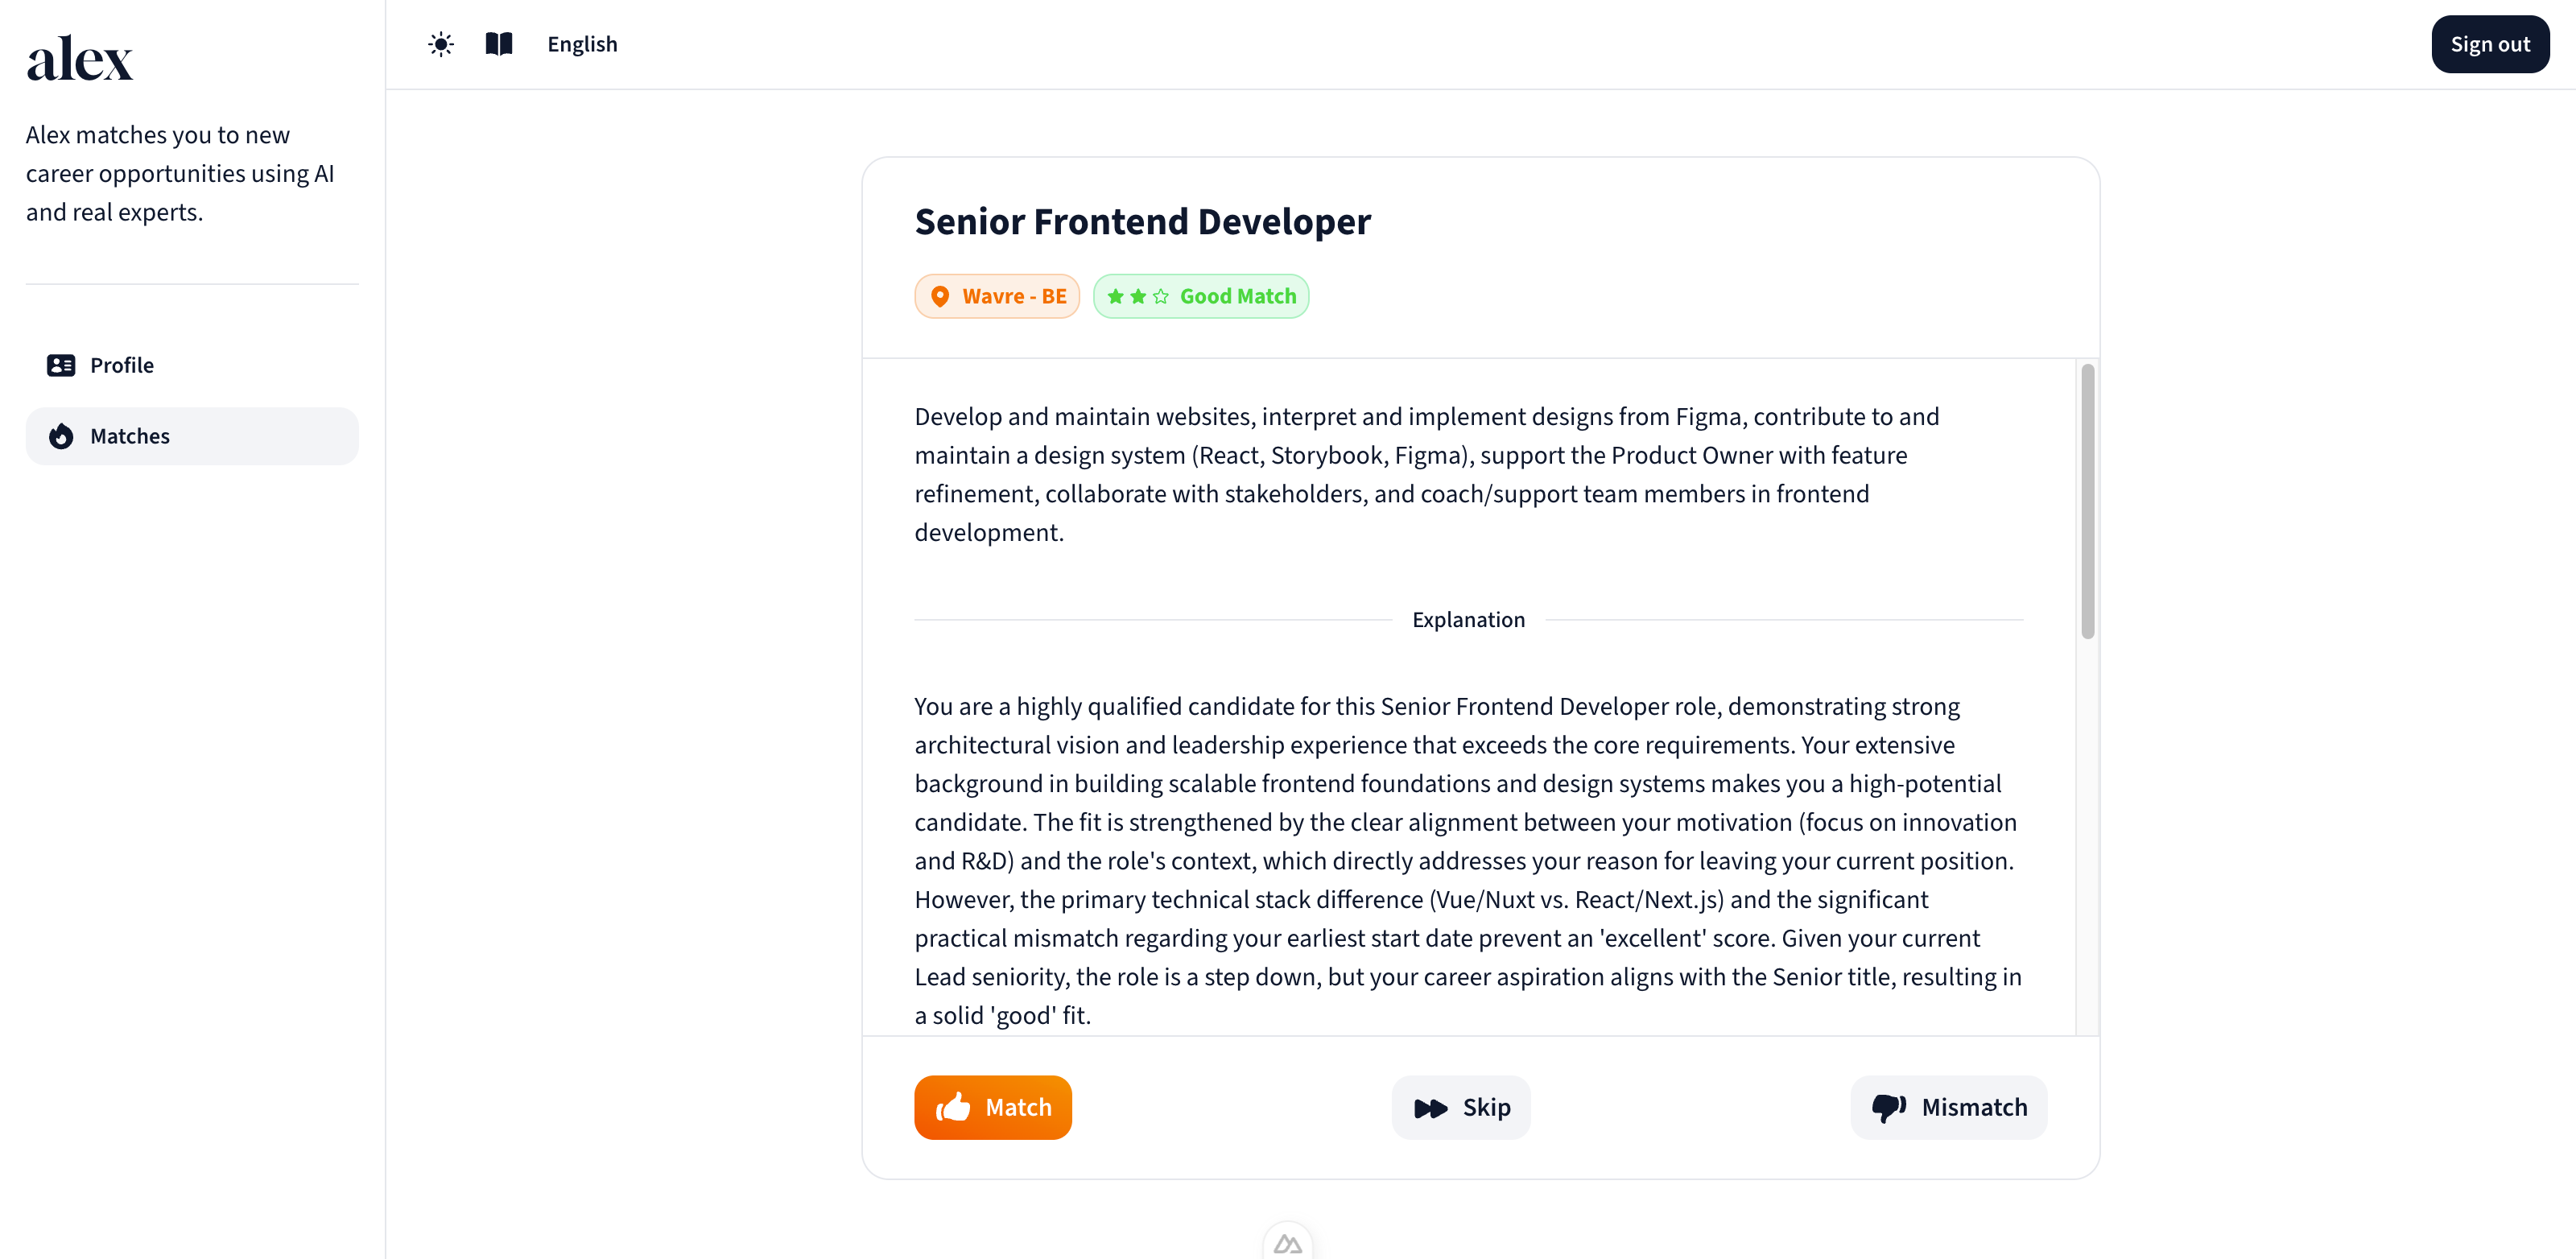
Task: Click the alex logo
Action: click(x=80, y=59)
